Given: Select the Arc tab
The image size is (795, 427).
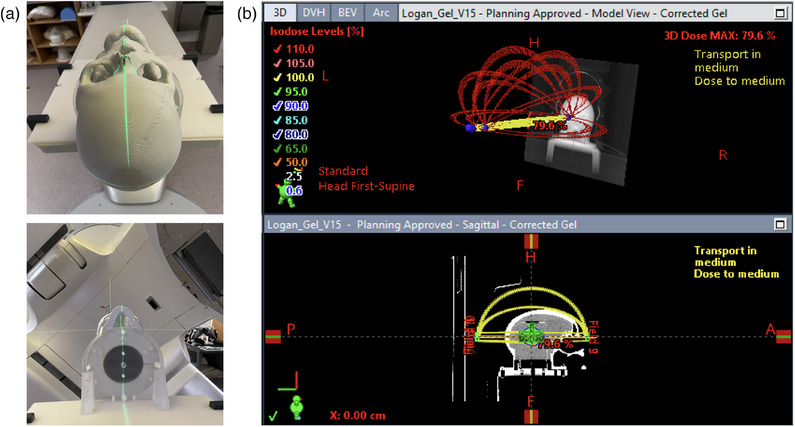Looking at the screenshot, I should tap(381, 13).
